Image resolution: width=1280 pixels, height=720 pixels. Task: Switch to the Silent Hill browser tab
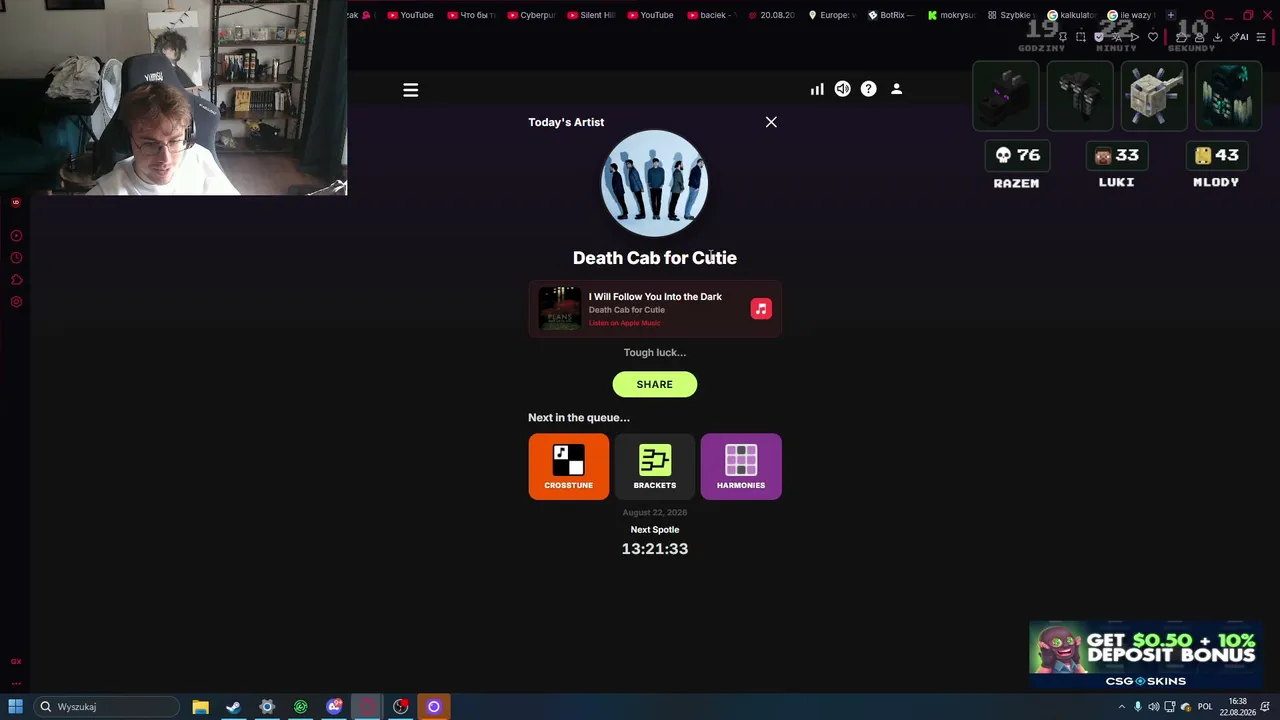591,15
